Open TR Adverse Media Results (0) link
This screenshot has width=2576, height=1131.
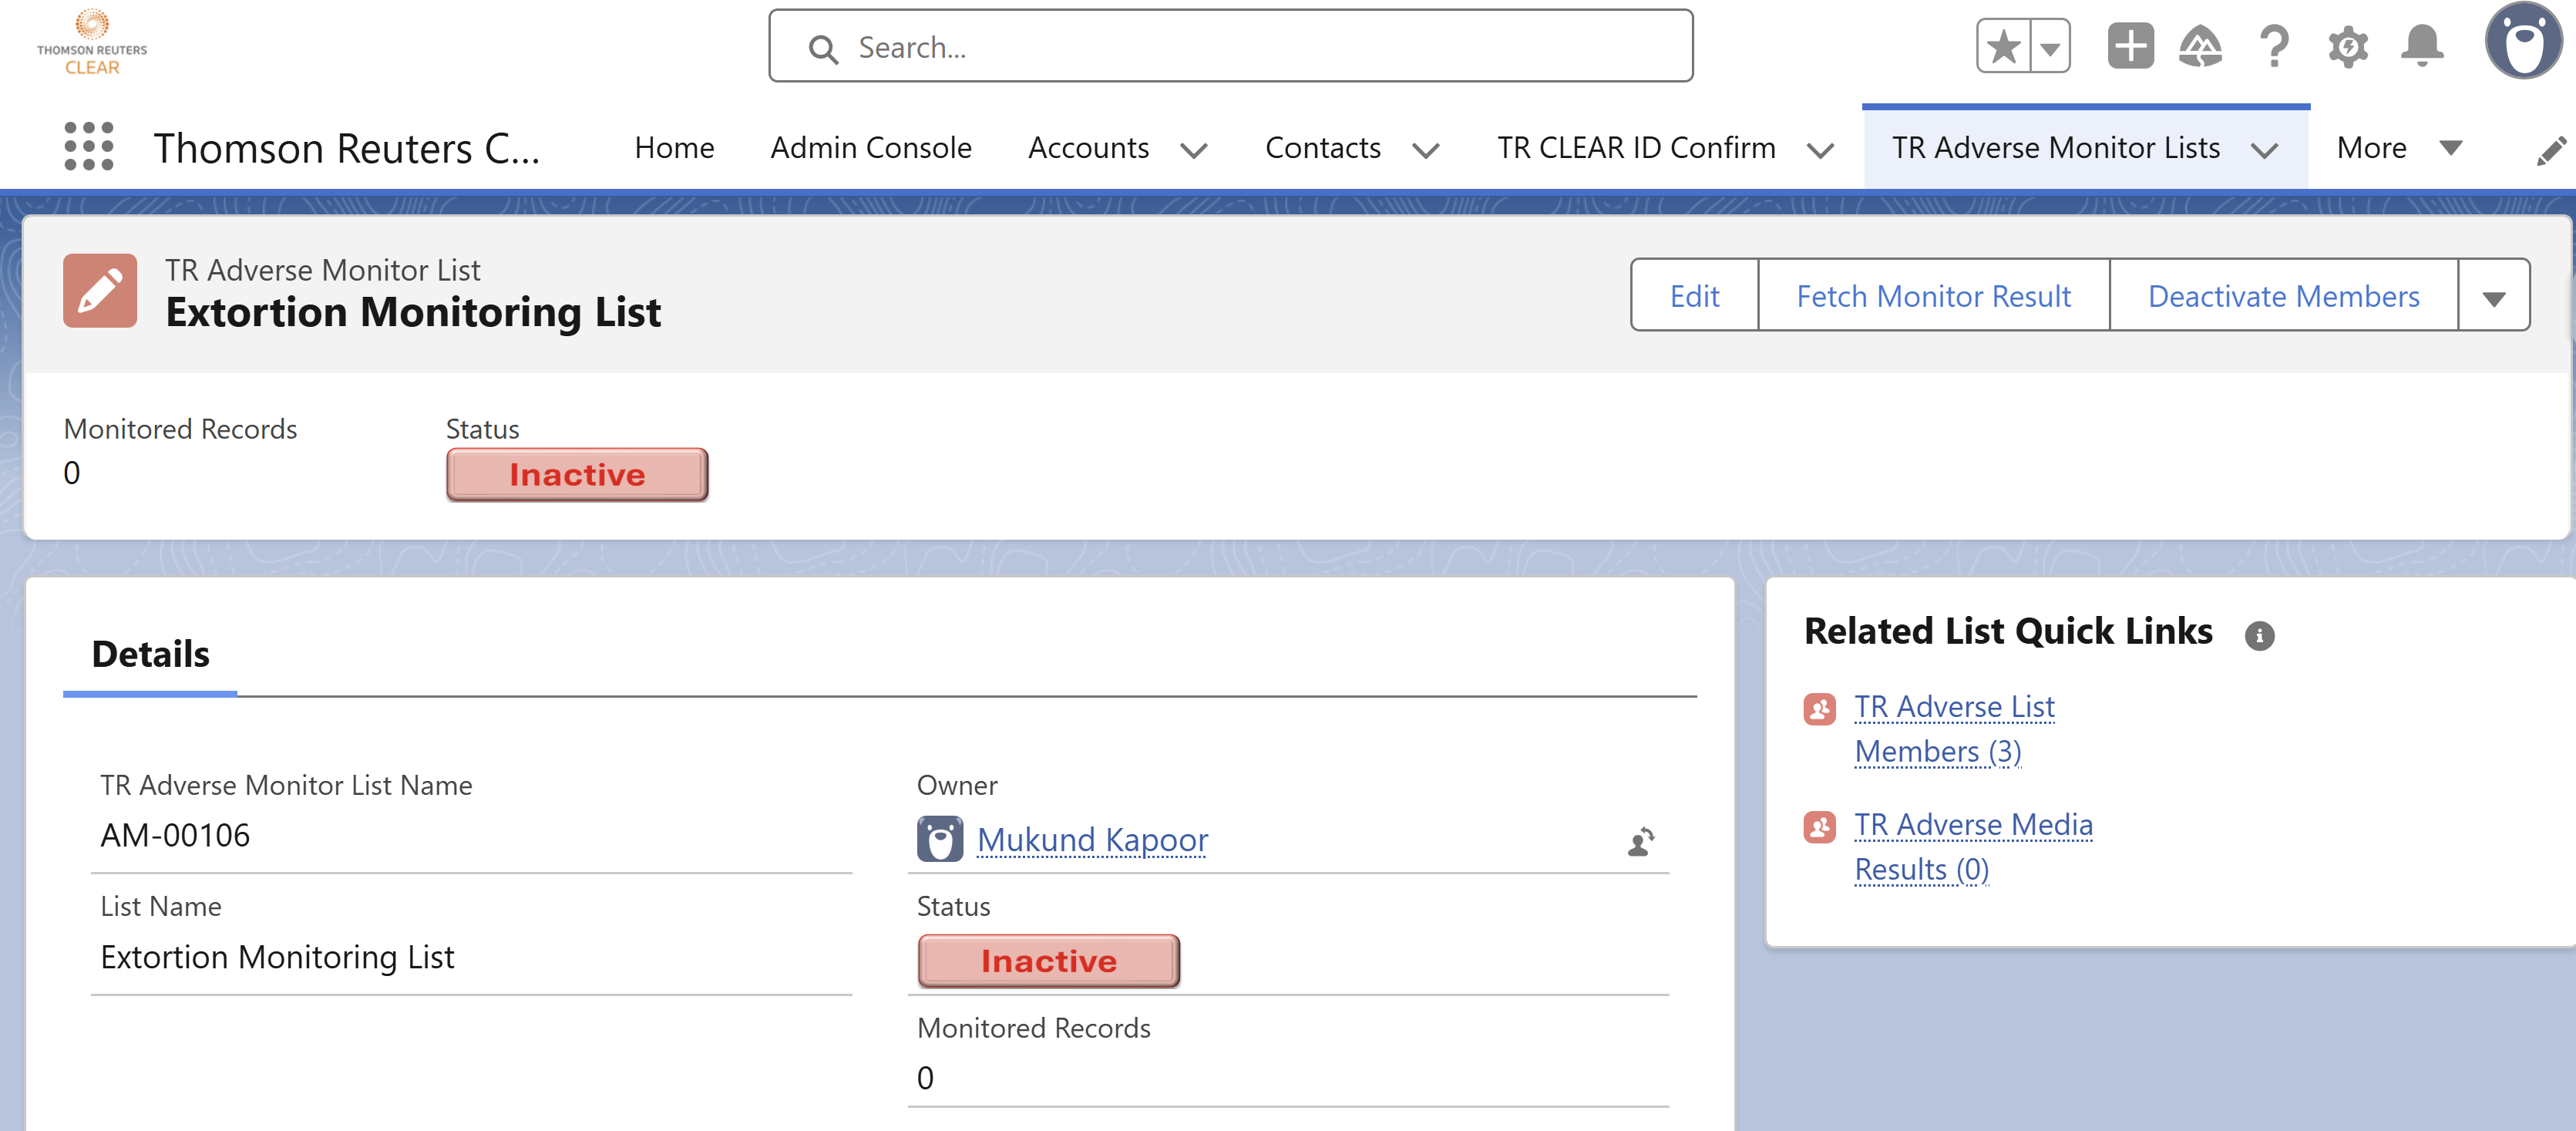(x=1973, y=847)
